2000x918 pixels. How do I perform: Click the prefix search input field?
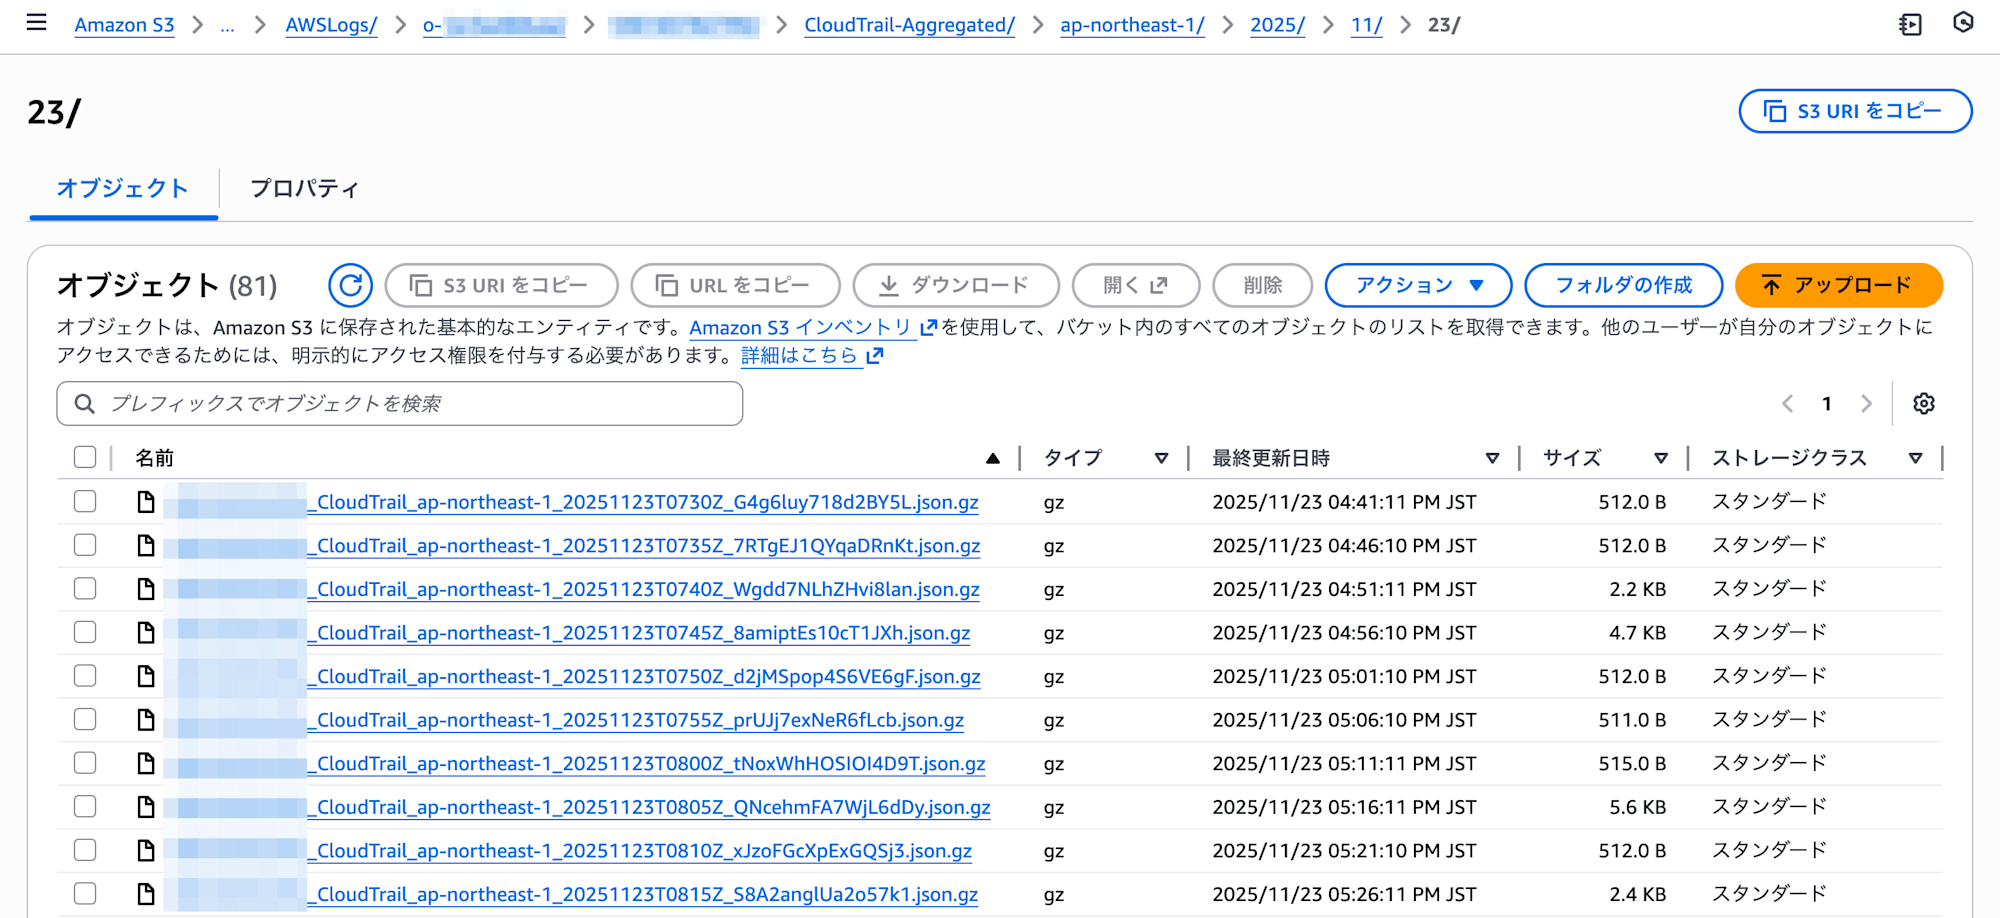click(400, 403)
